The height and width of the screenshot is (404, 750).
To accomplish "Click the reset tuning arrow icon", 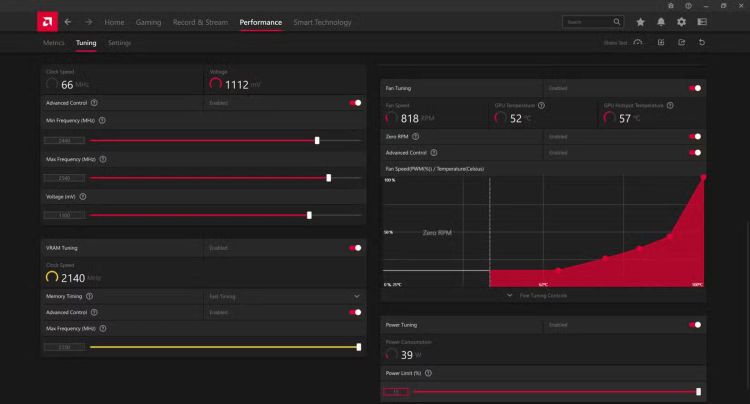I will point(702,43).
